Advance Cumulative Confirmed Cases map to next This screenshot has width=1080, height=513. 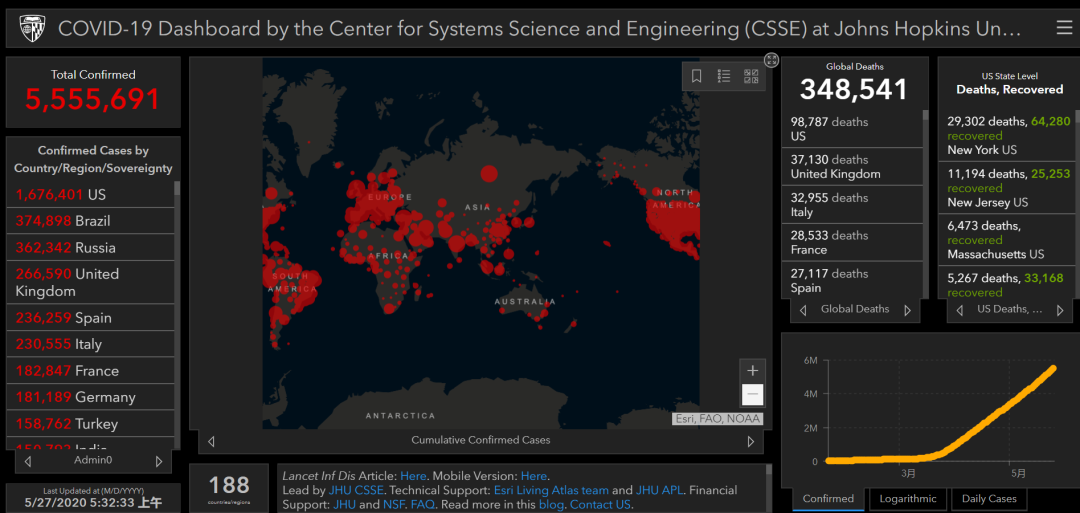click(x=750, y=441)
